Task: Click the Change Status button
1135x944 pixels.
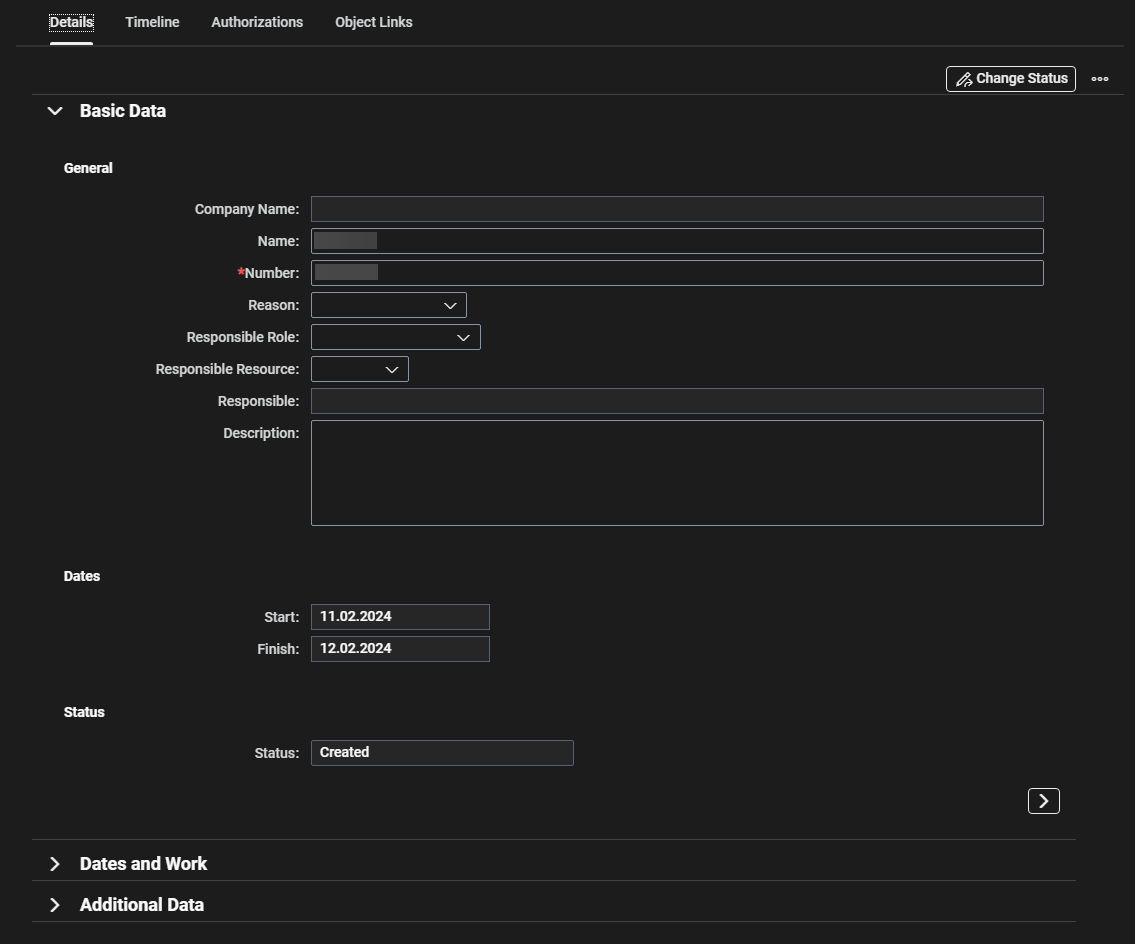Action: click(x=1010, y=79)
